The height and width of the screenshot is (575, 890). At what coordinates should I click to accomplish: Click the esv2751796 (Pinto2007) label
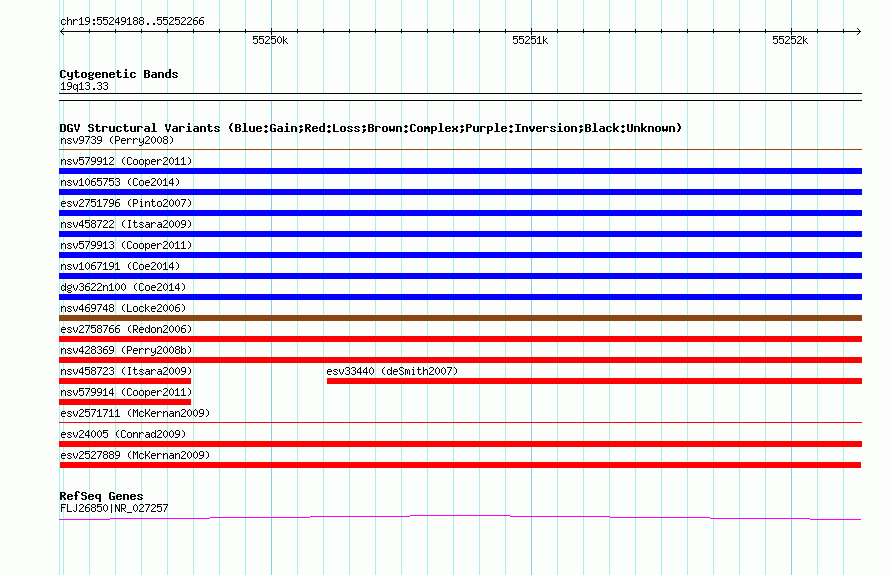(126, 203)
